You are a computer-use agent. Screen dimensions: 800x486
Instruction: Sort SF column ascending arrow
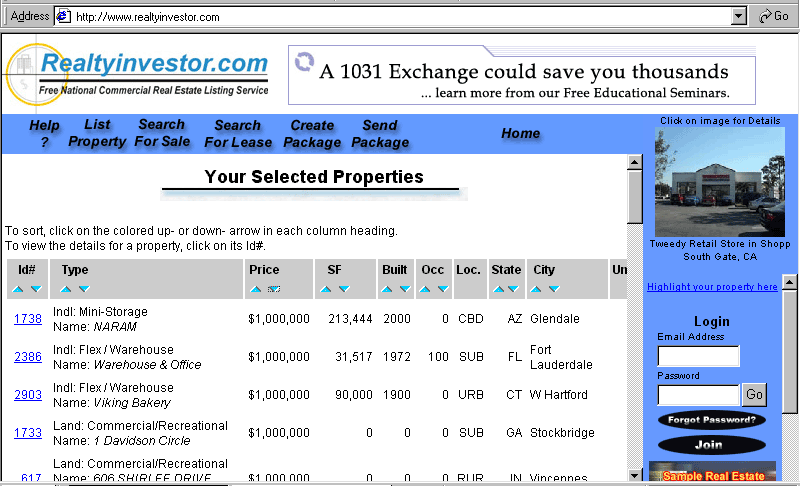(x=326, y=289)
